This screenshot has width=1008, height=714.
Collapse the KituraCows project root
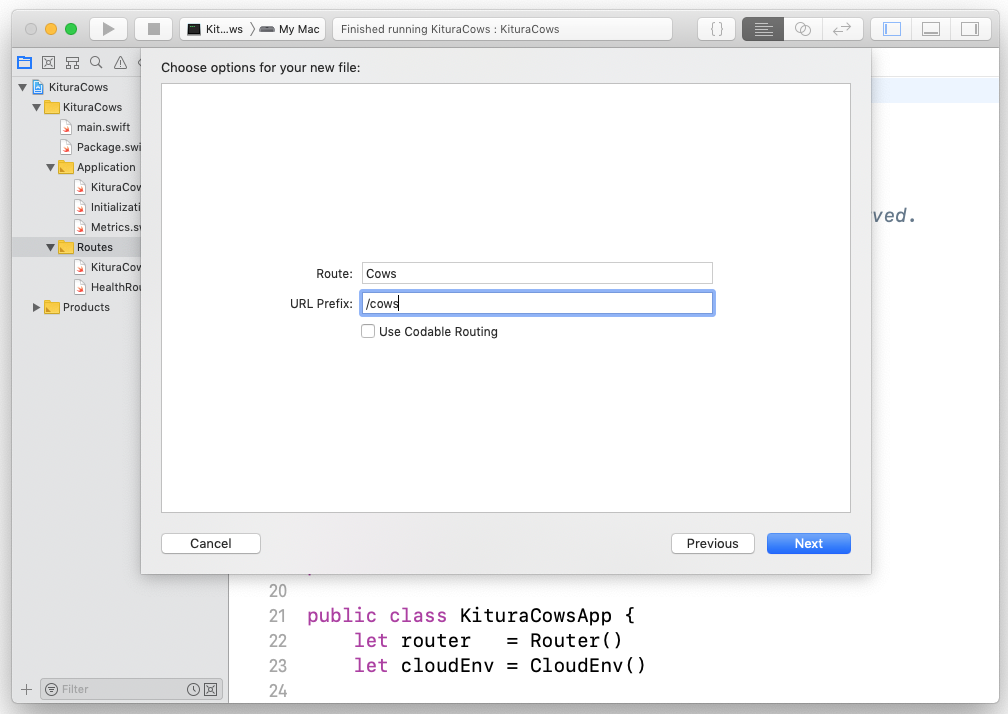click(22, 87)
